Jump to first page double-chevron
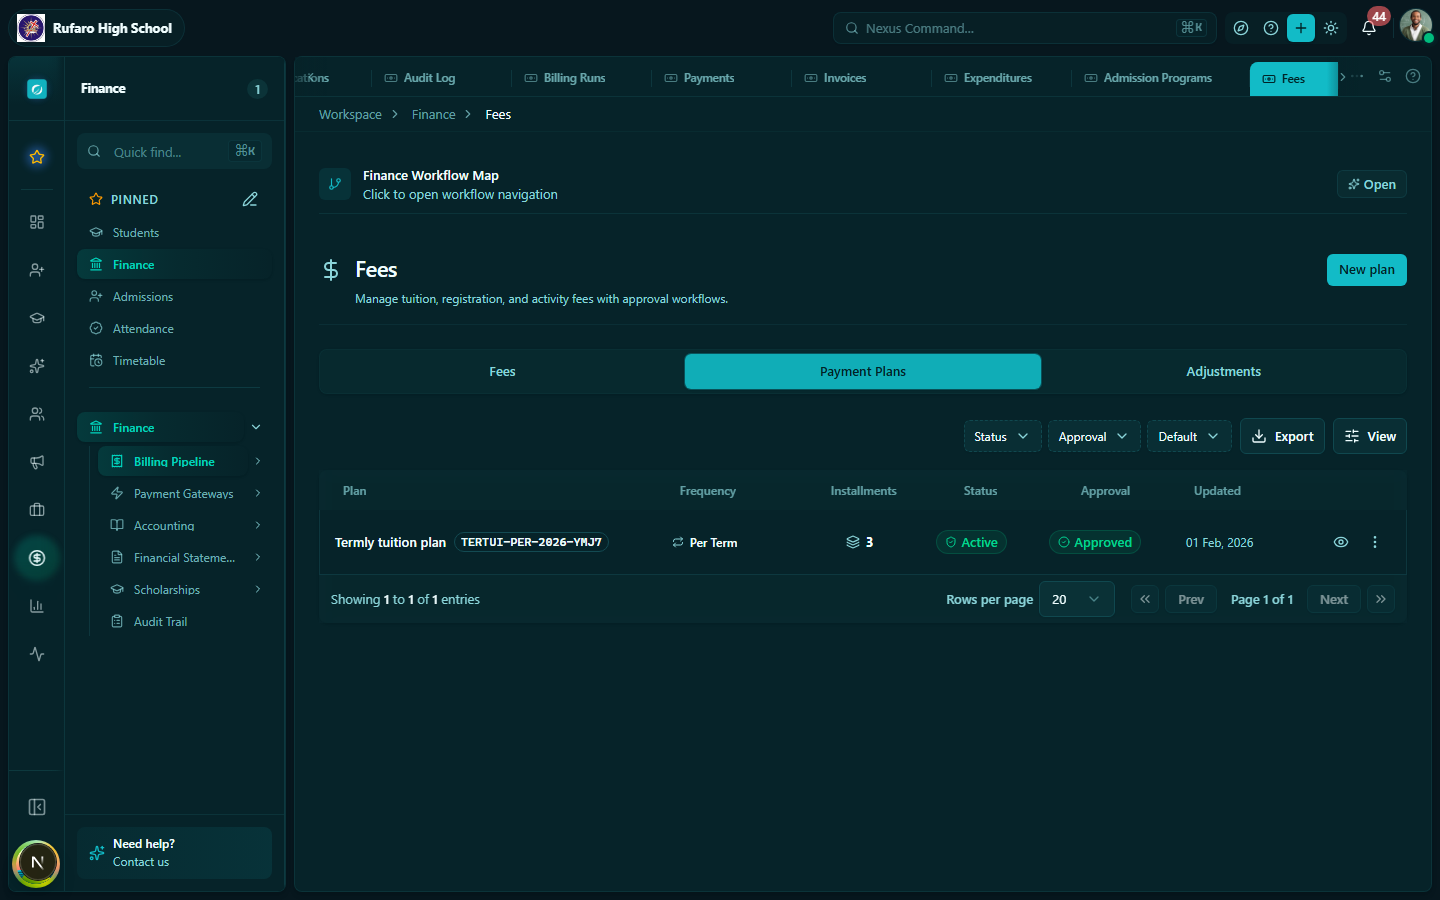The height and width of the screenshot is (900, 1440). coord(1145,599)
